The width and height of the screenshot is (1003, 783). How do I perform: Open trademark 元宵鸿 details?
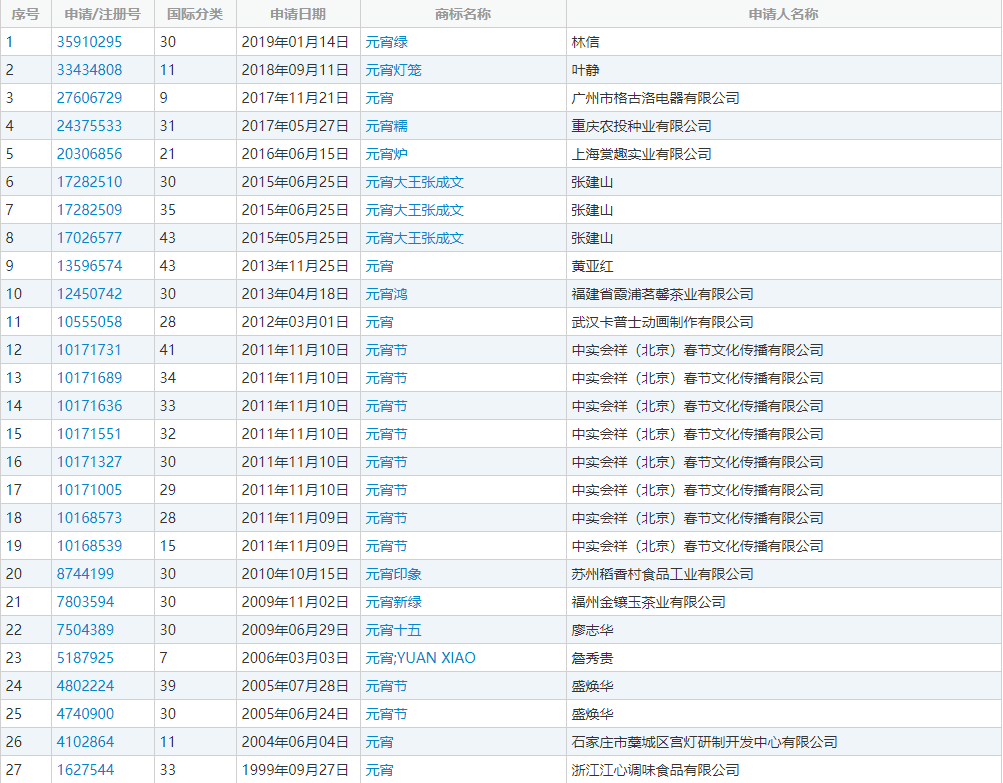(x=386, y=294)
